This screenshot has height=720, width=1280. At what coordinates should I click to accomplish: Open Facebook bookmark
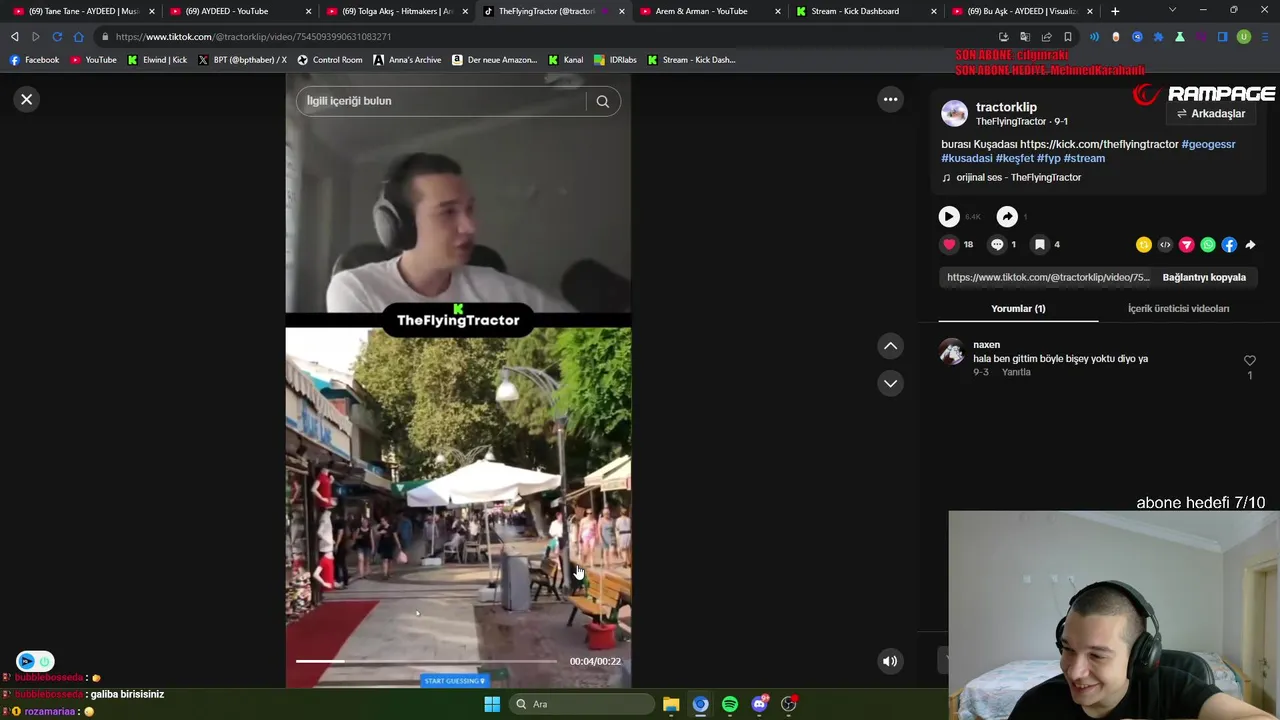(34, 60)
